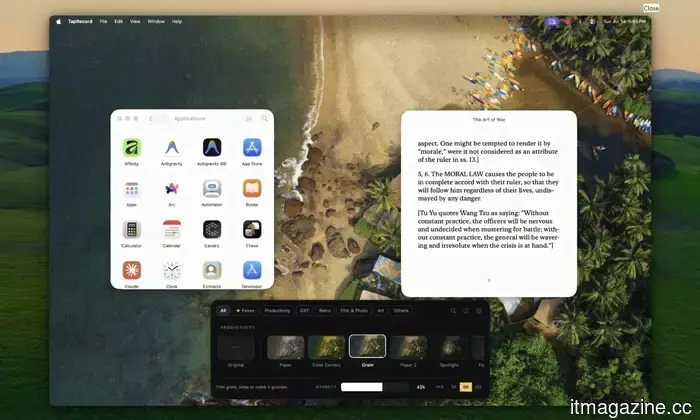This screenshot has width=700, height=420.
Task: Open the Chess app icon
Action: point(252,229)
